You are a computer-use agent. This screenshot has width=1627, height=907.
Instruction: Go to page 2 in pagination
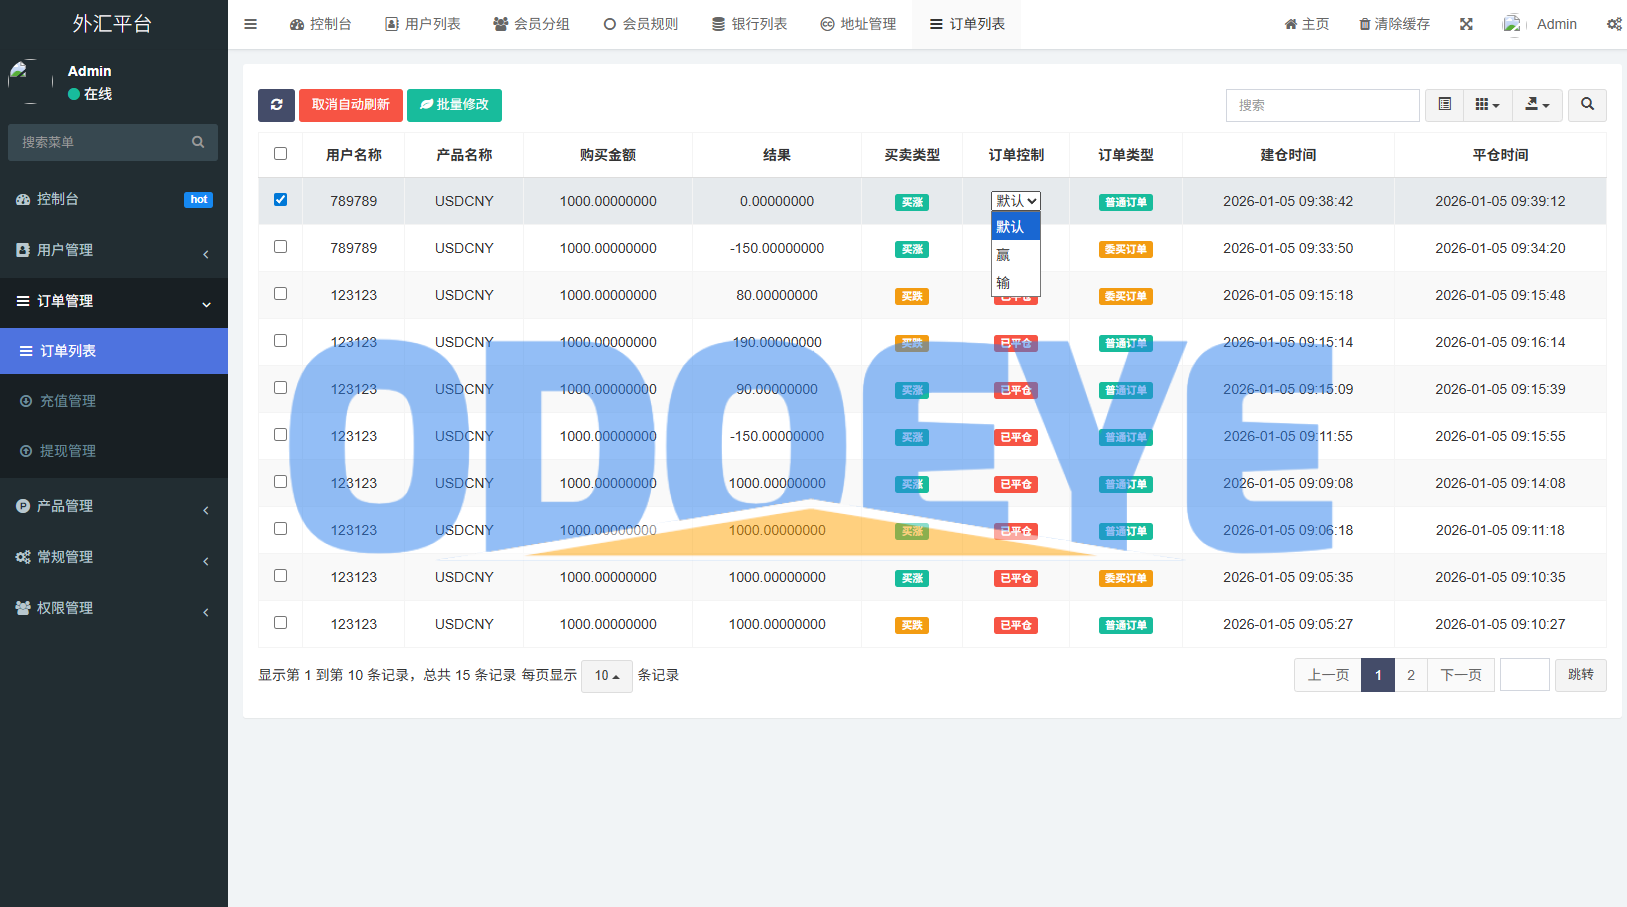click(1410, 675)
